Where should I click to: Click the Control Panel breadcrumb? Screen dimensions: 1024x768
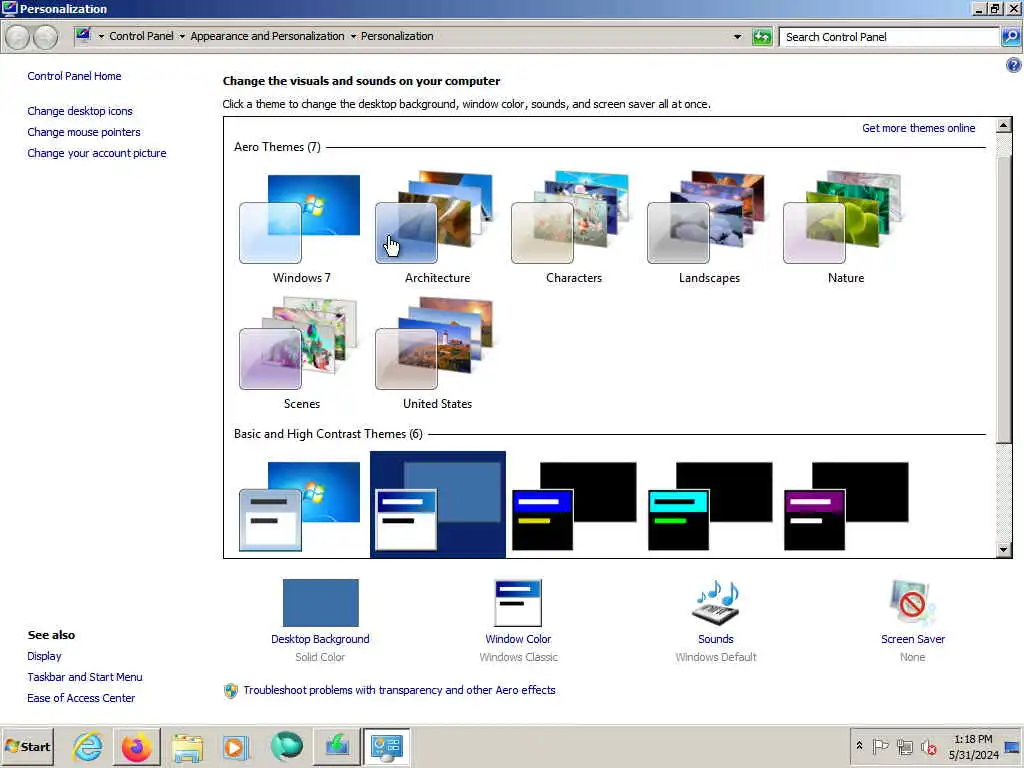click(x=141, y=36)
